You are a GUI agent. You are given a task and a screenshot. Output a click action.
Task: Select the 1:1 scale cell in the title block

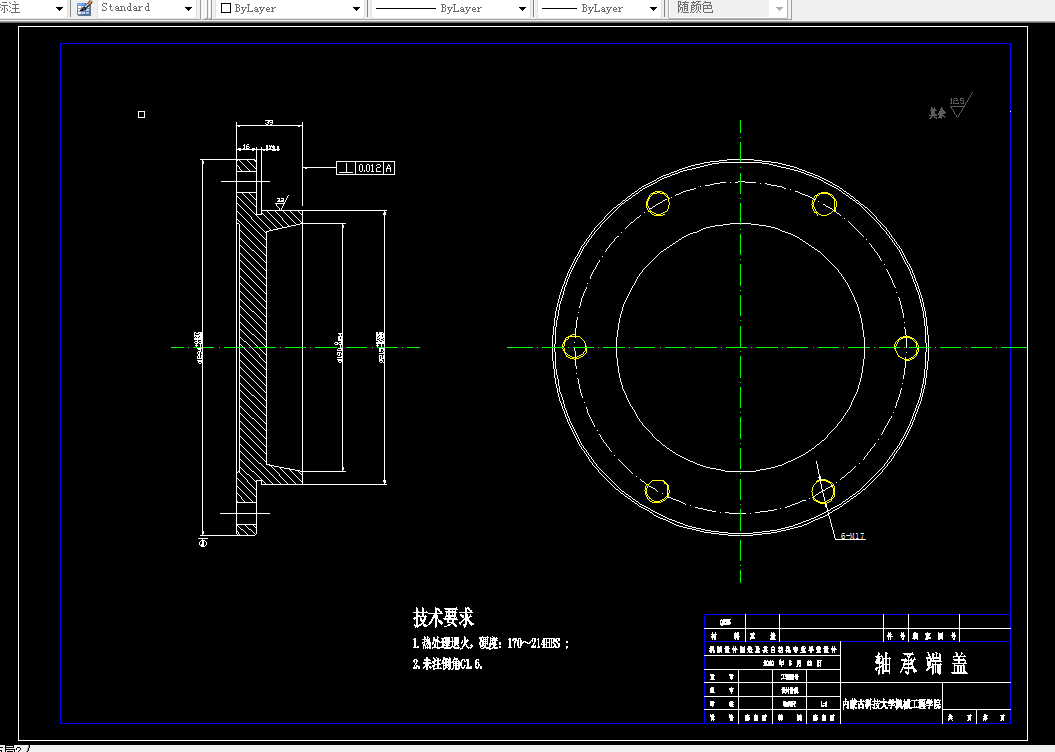(824, 704)
